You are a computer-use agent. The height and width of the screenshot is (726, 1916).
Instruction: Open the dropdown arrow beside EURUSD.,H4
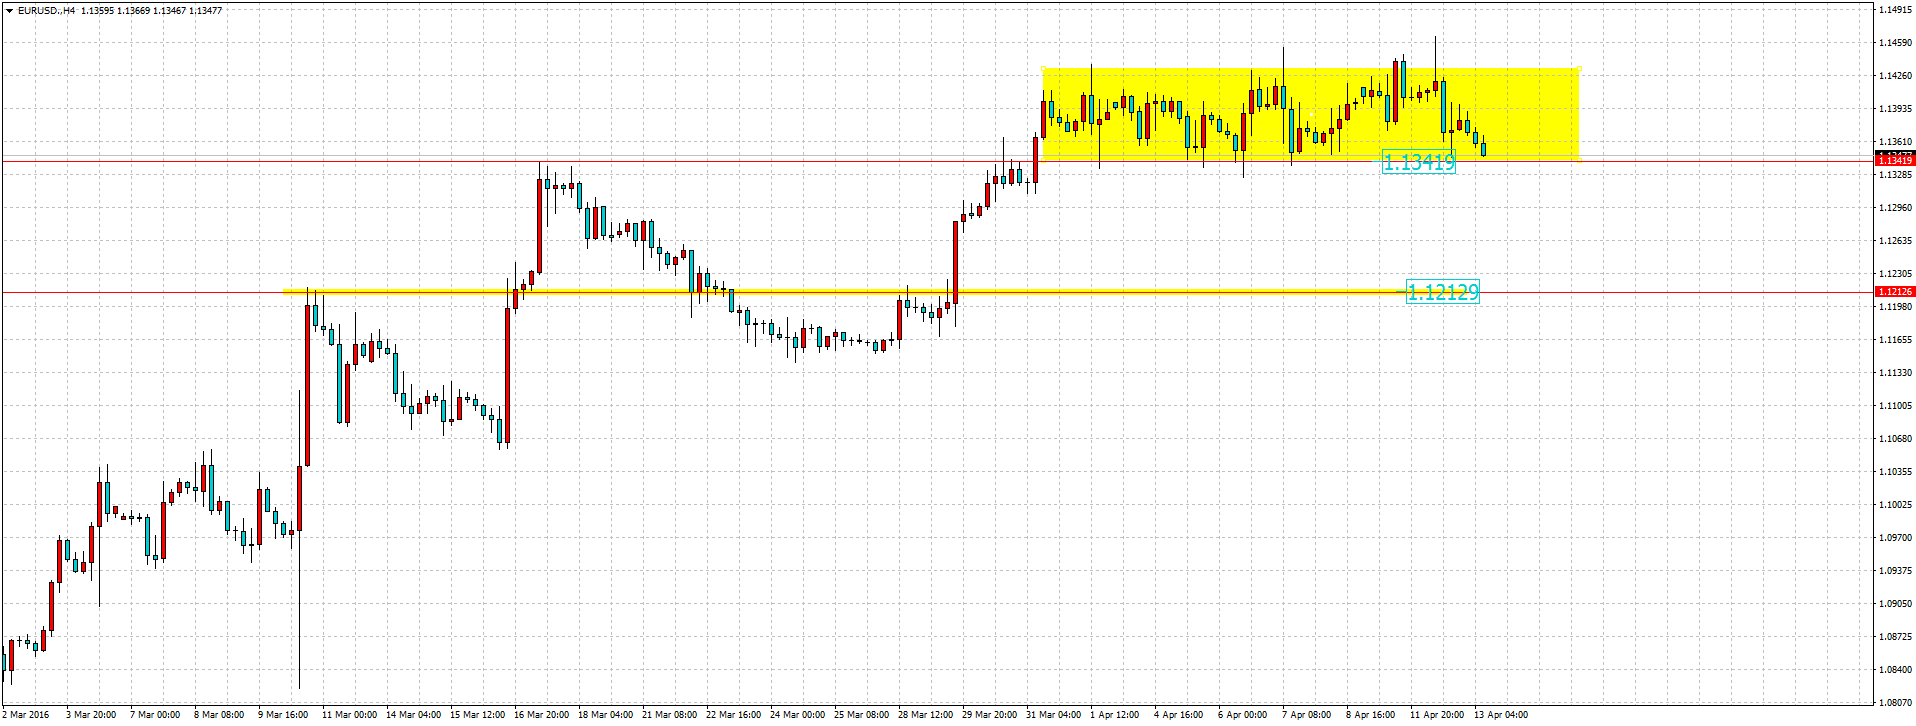pyautogui.click(x=8, y=11)
